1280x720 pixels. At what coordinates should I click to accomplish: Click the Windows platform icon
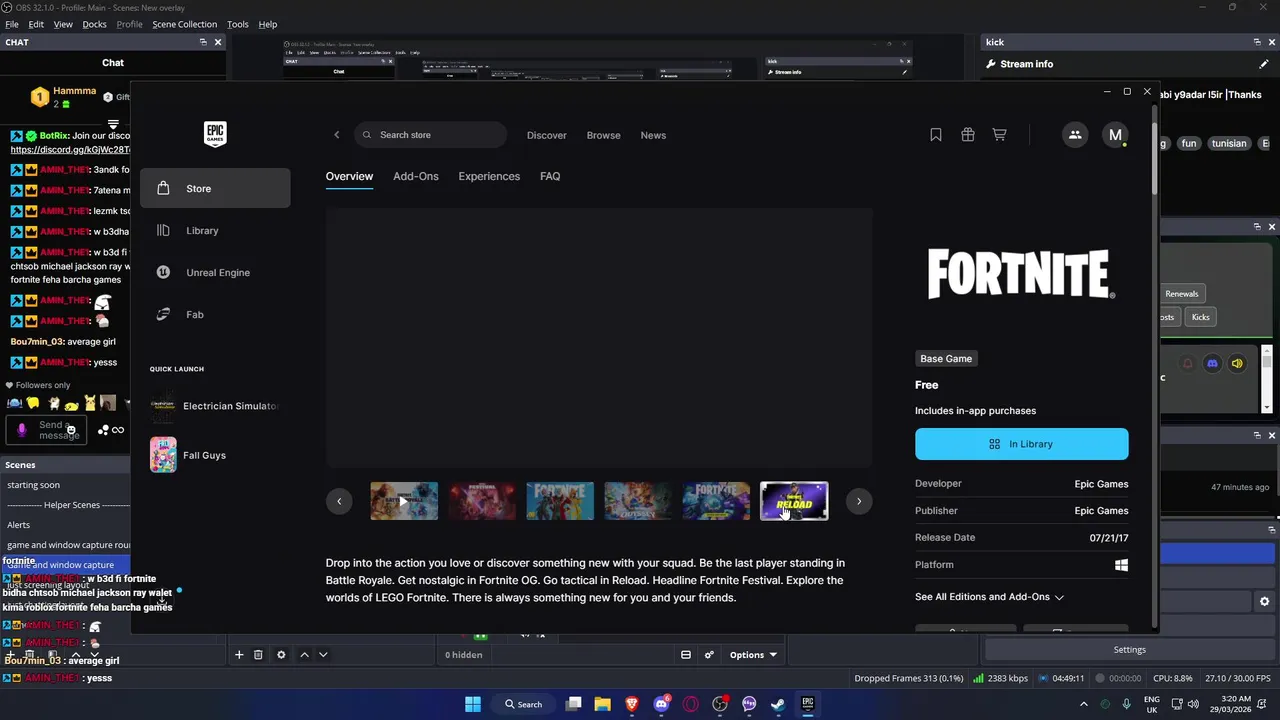1121,565
